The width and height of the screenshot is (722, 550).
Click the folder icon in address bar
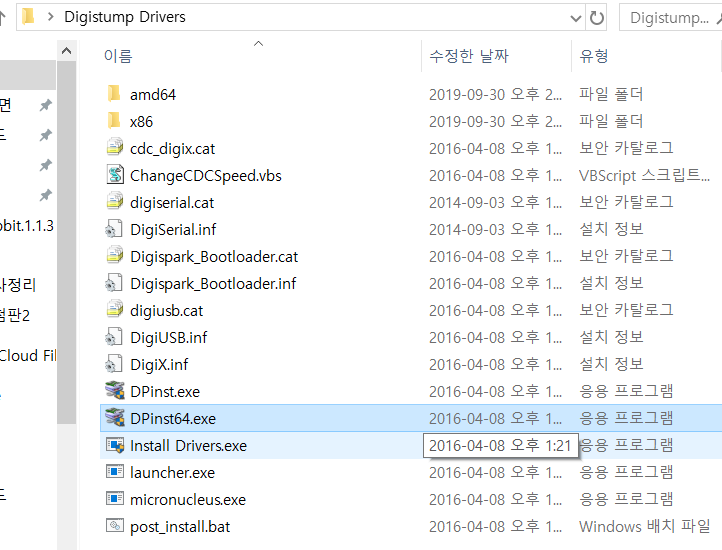(x=29, y=17)
